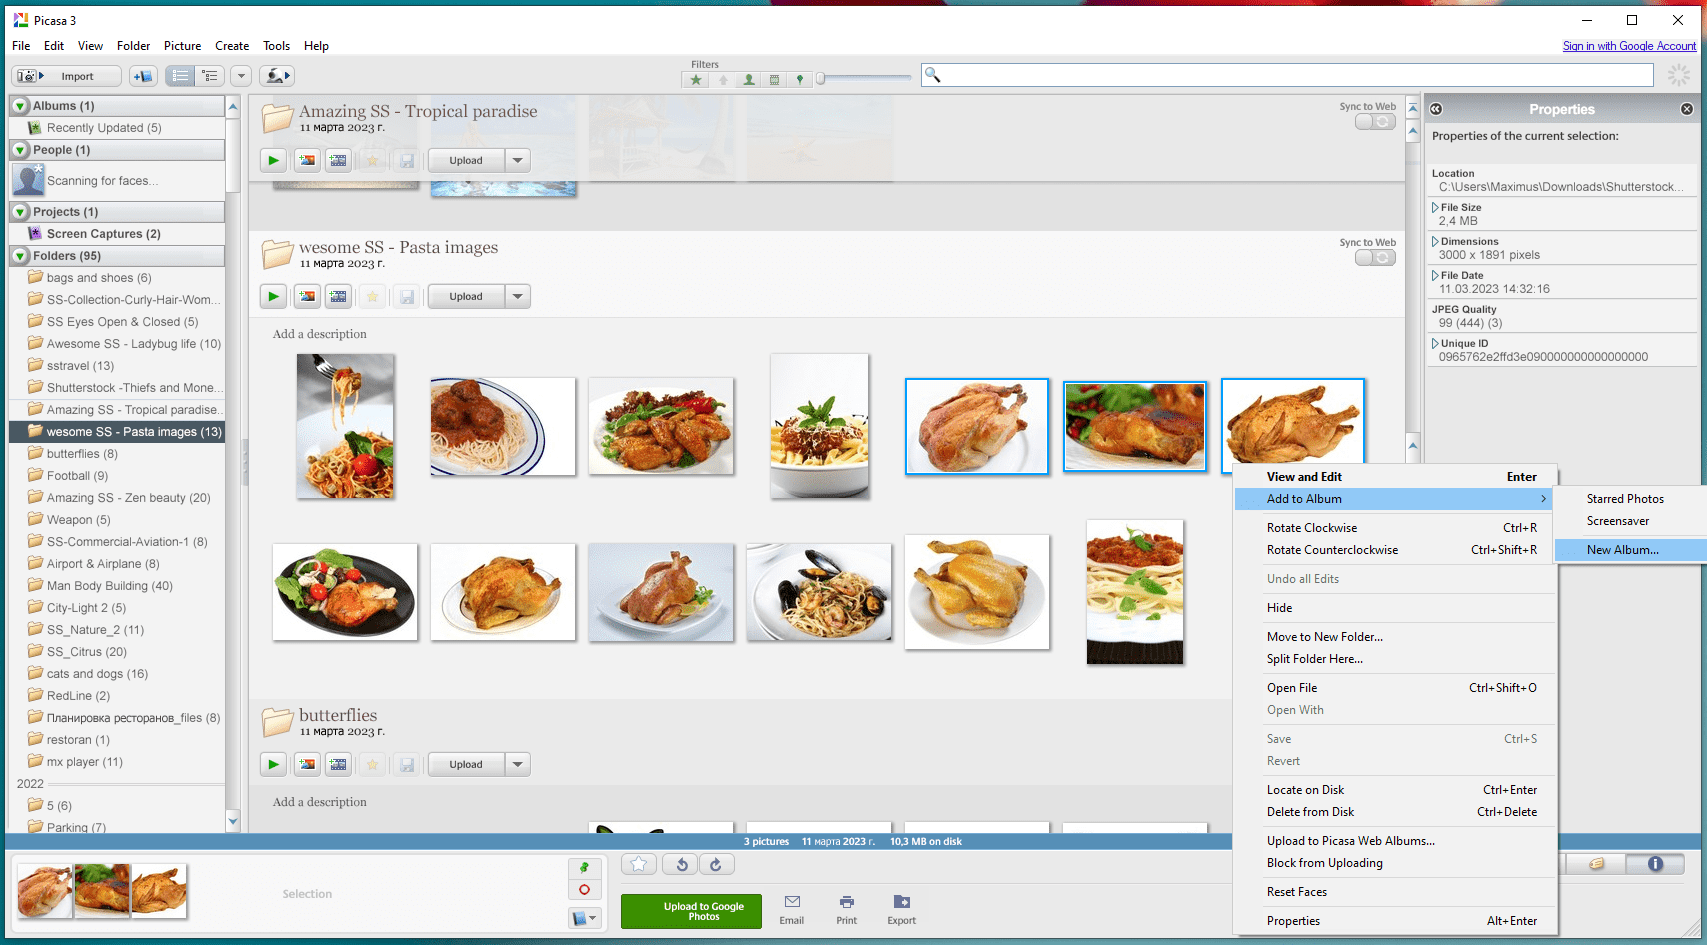This screenshot has width=1707, height=945.
Task: Collapse the Albums section
Action: [x=20, y=106]
